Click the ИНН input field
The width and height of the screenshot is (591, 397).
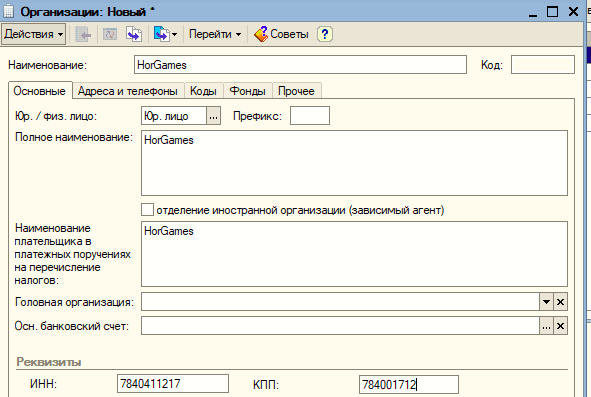[173, 384]
